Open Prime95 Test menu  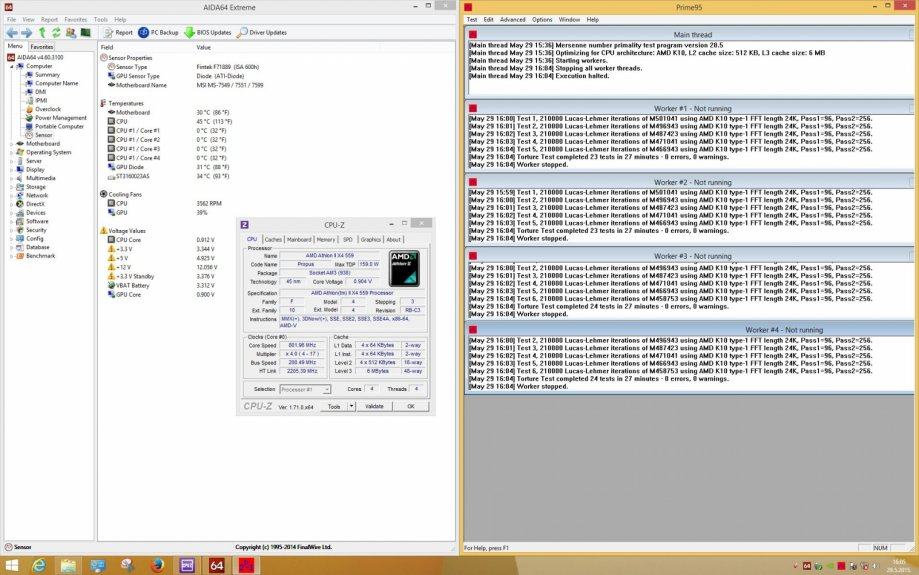(472, 19)
